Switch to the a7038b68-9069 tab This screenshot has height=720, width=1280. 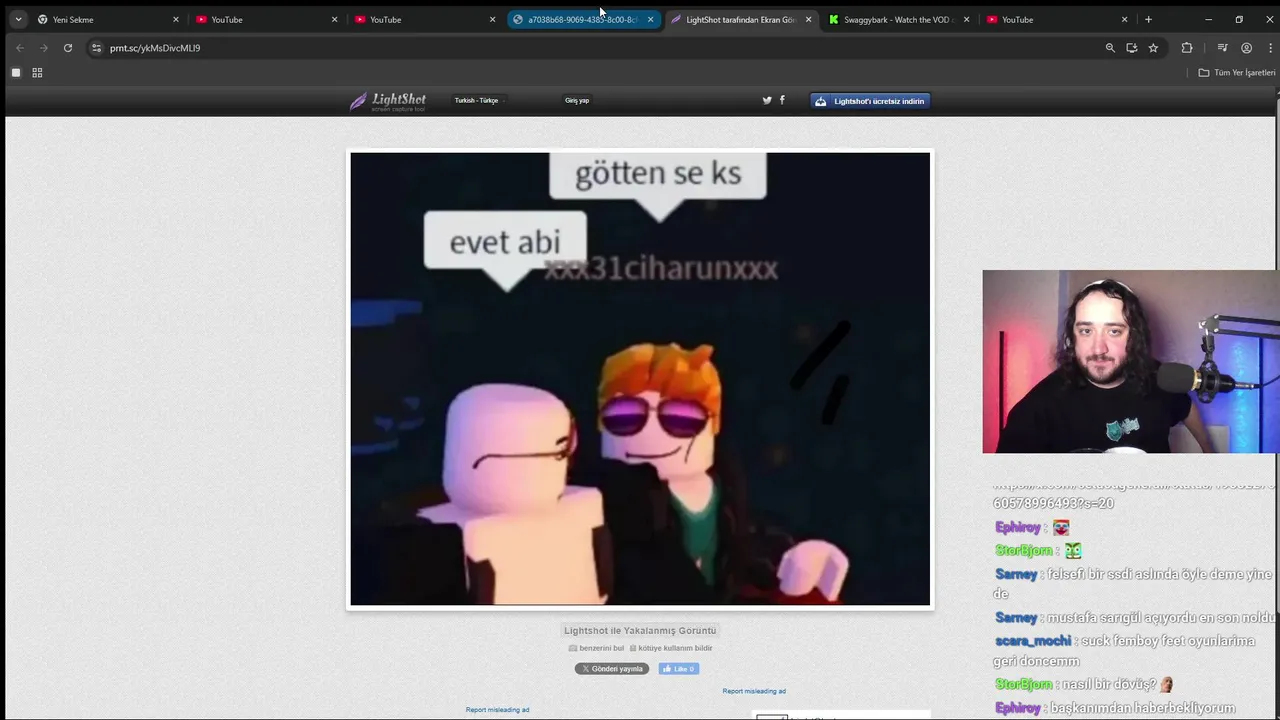click(x=583, y=19)
